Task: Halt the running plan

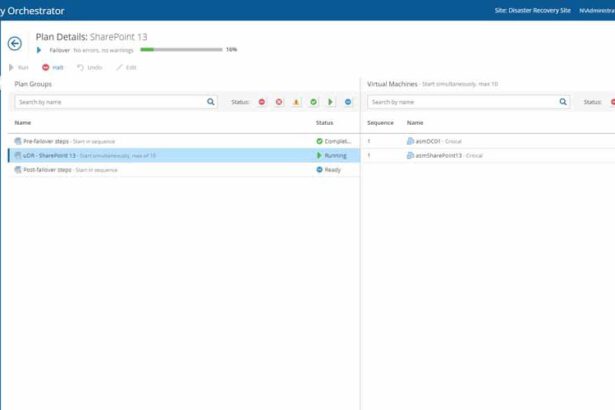Action: (53, 67)
